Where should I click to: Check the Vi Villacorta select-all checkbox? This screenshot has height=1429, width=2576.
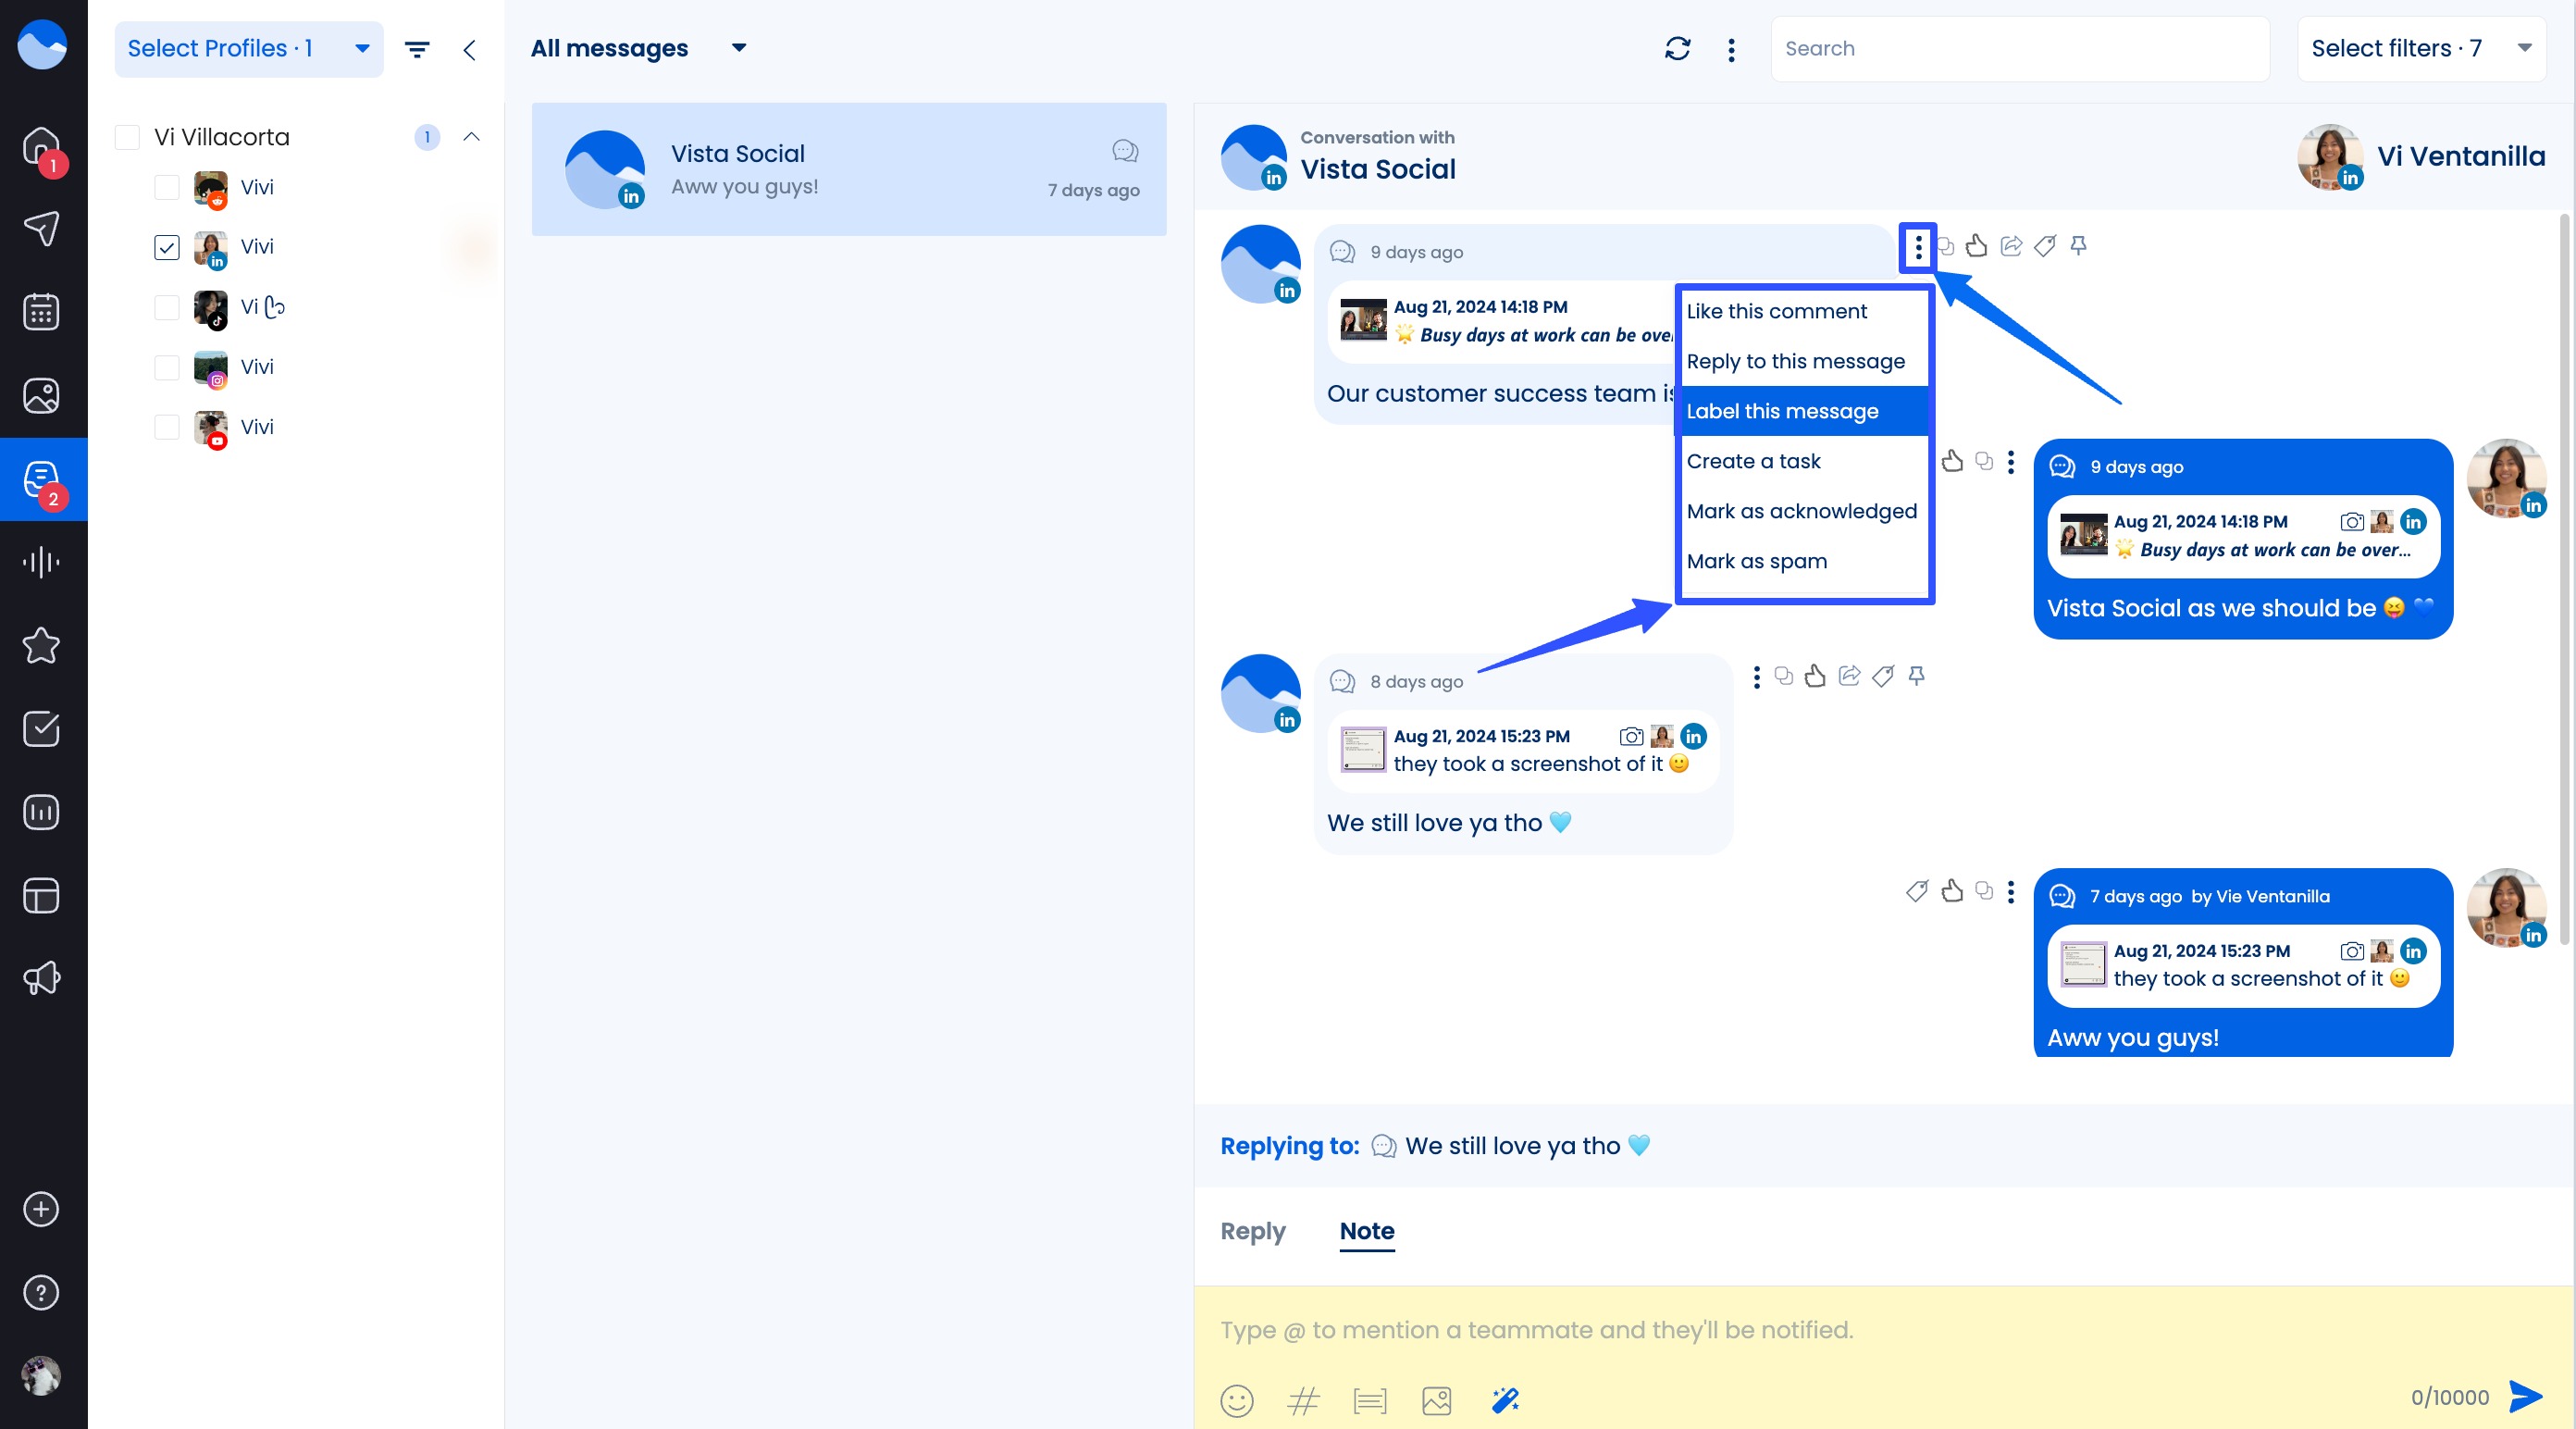(127, 137)
